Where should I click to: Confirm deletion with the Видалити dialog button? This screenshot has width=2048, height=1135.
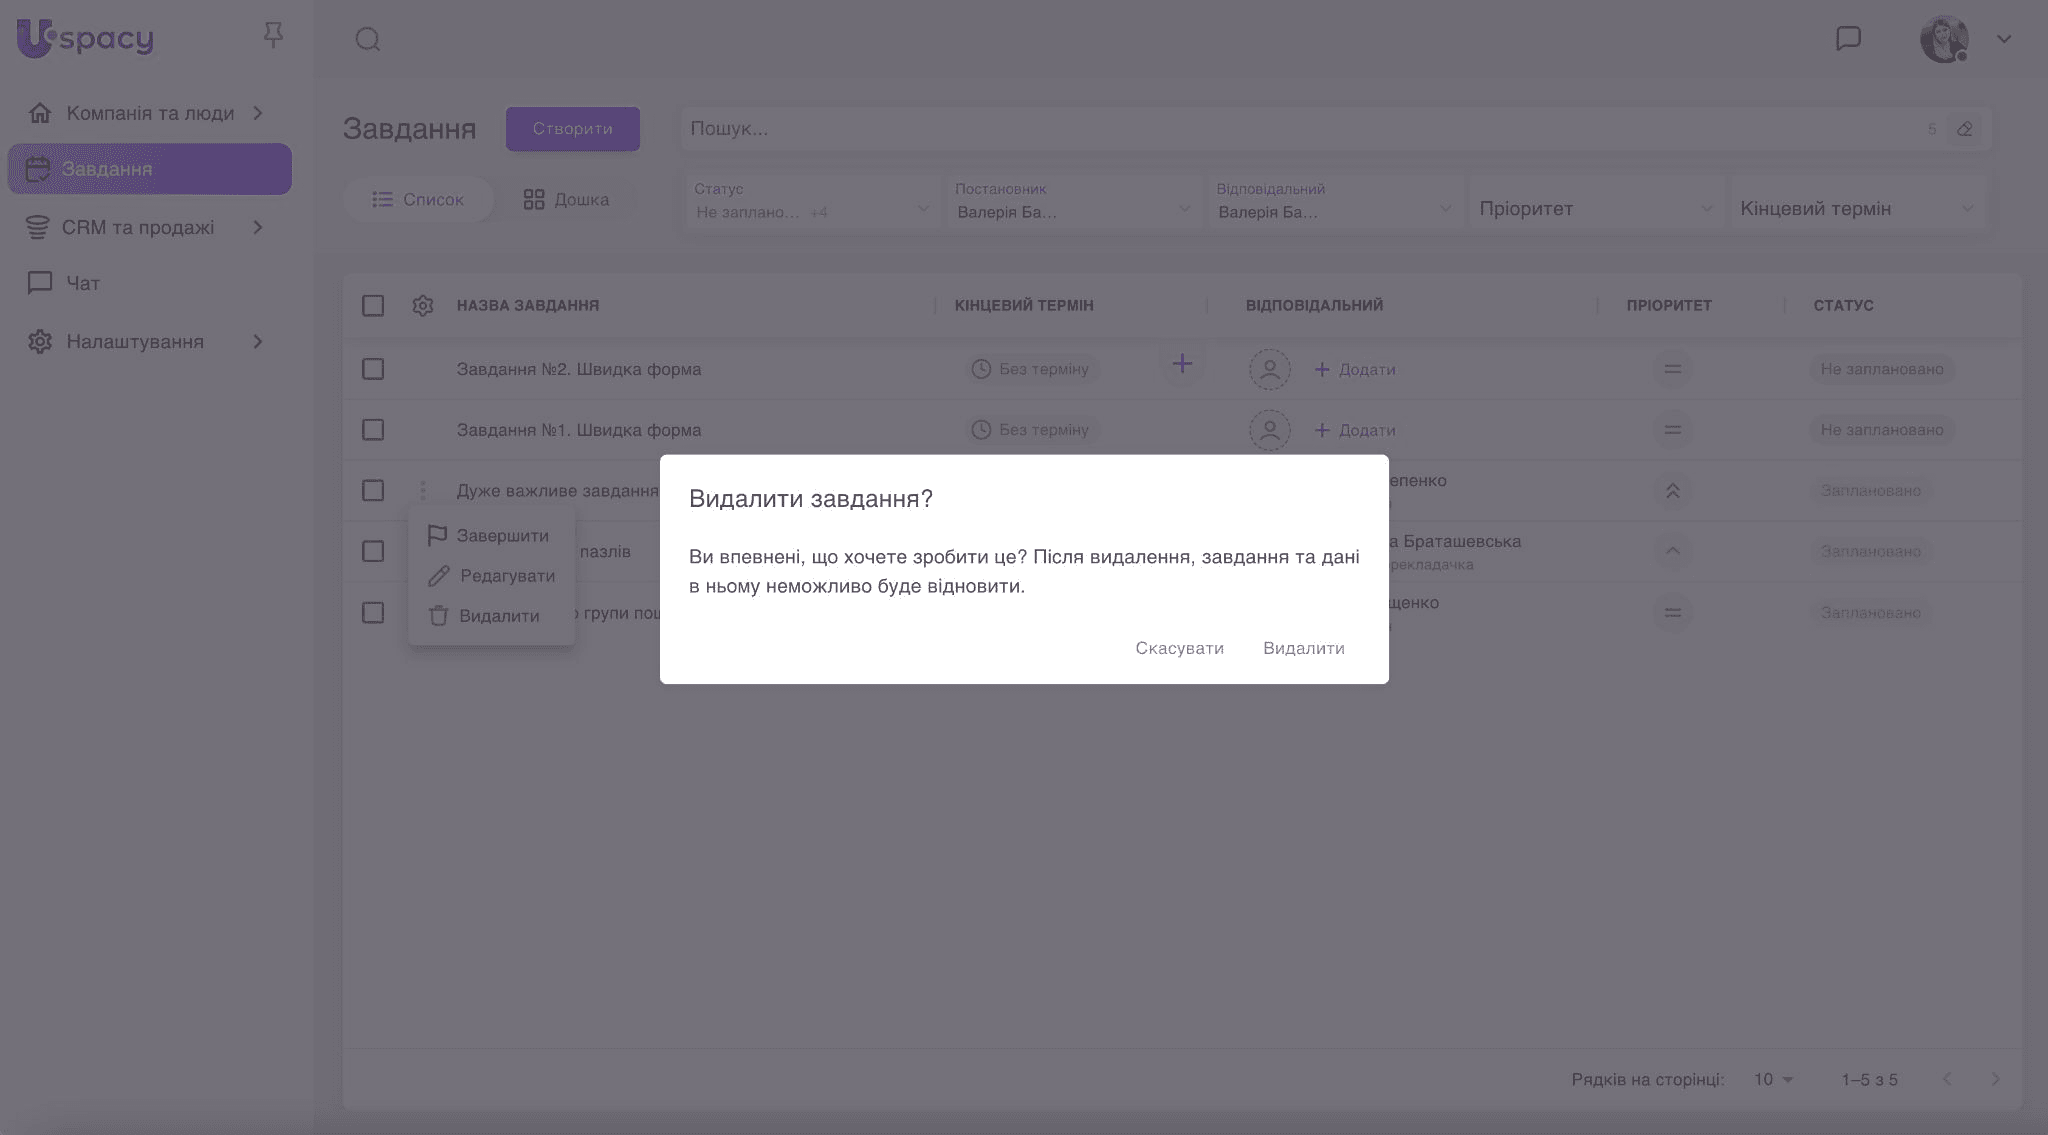(x=1303, y=648)
